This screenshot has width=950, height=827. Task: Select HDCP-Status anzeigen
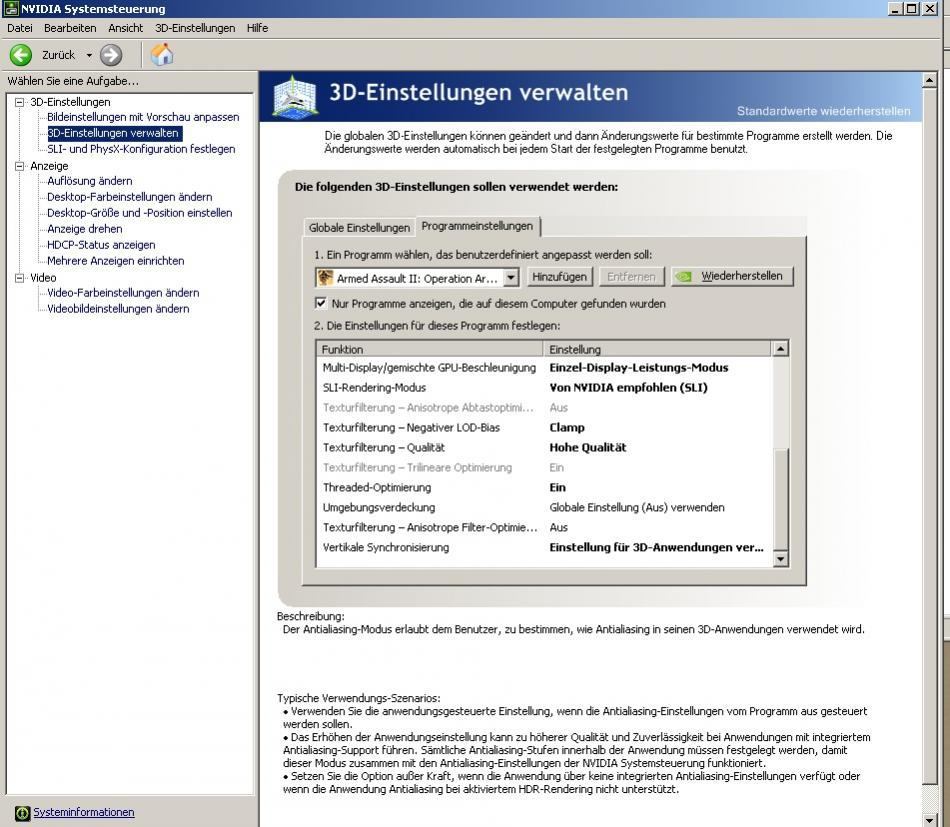coord(101,245)
